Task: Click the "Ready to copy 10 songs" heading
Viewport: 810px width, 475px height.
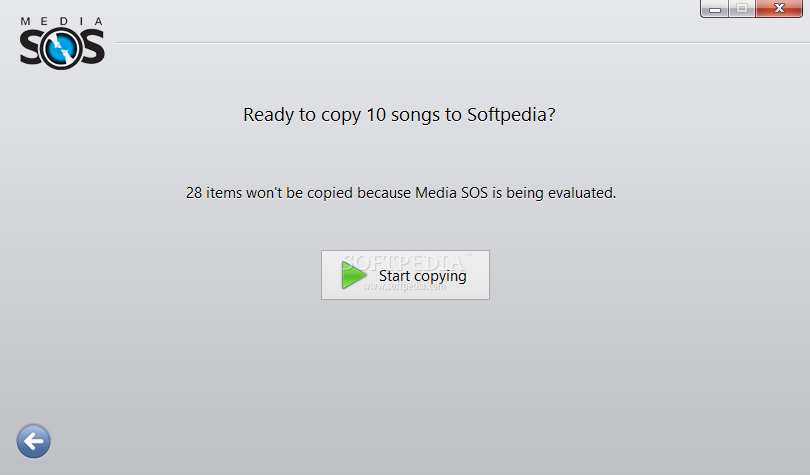Action: [399, 115]
